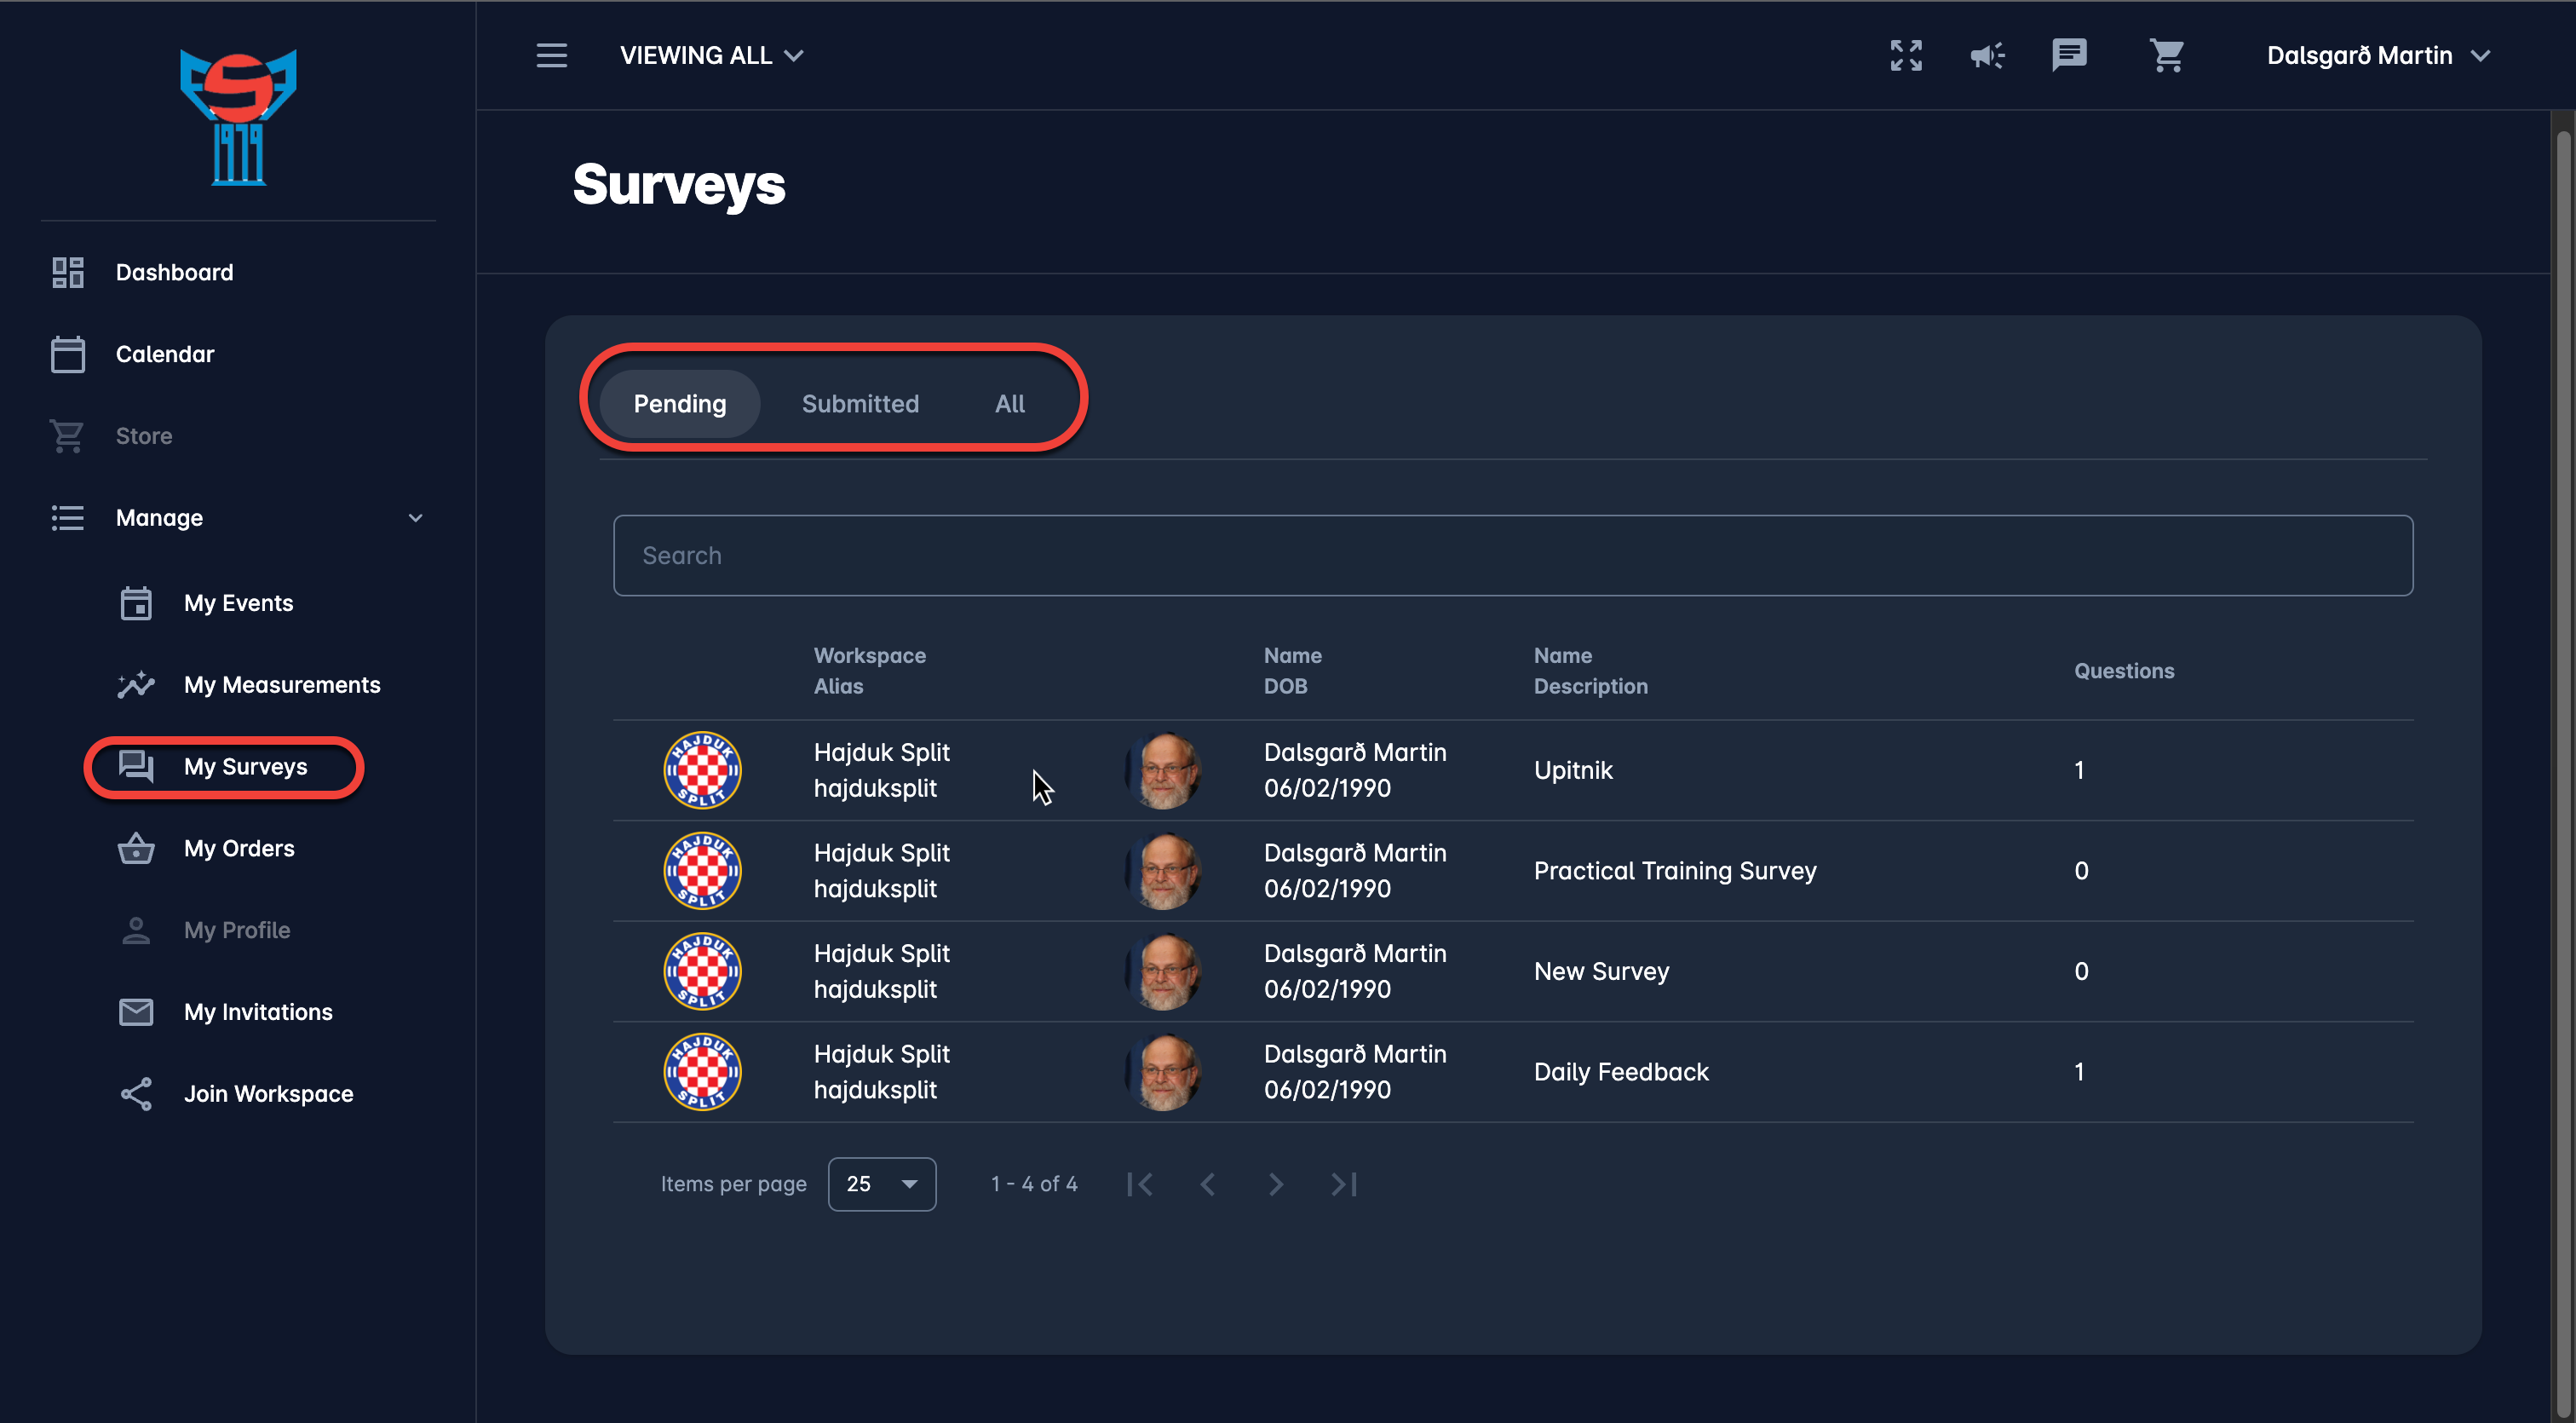2576x1423 pixels.
Task: Open announcements megaphone icon
Action: 1986,55
